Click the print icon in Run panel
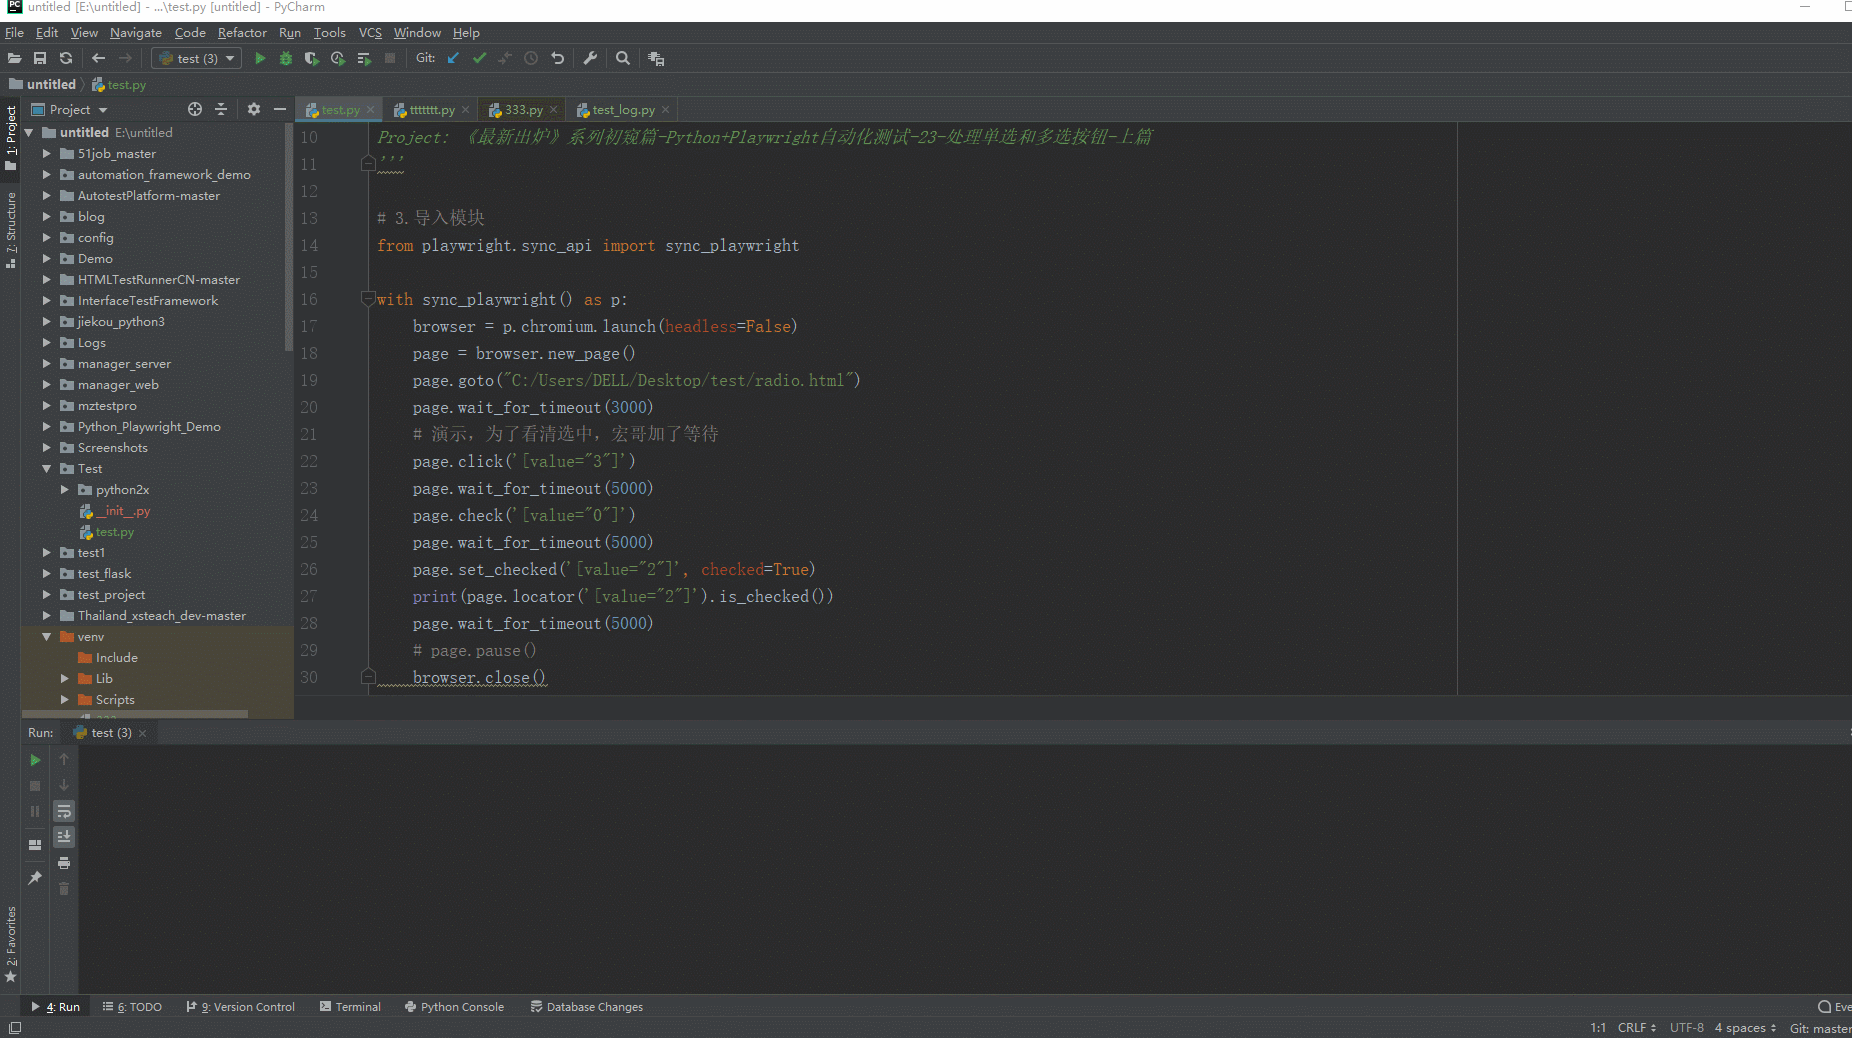The height and width of the screenshot is (1038, 1852). tap(64, 863)
